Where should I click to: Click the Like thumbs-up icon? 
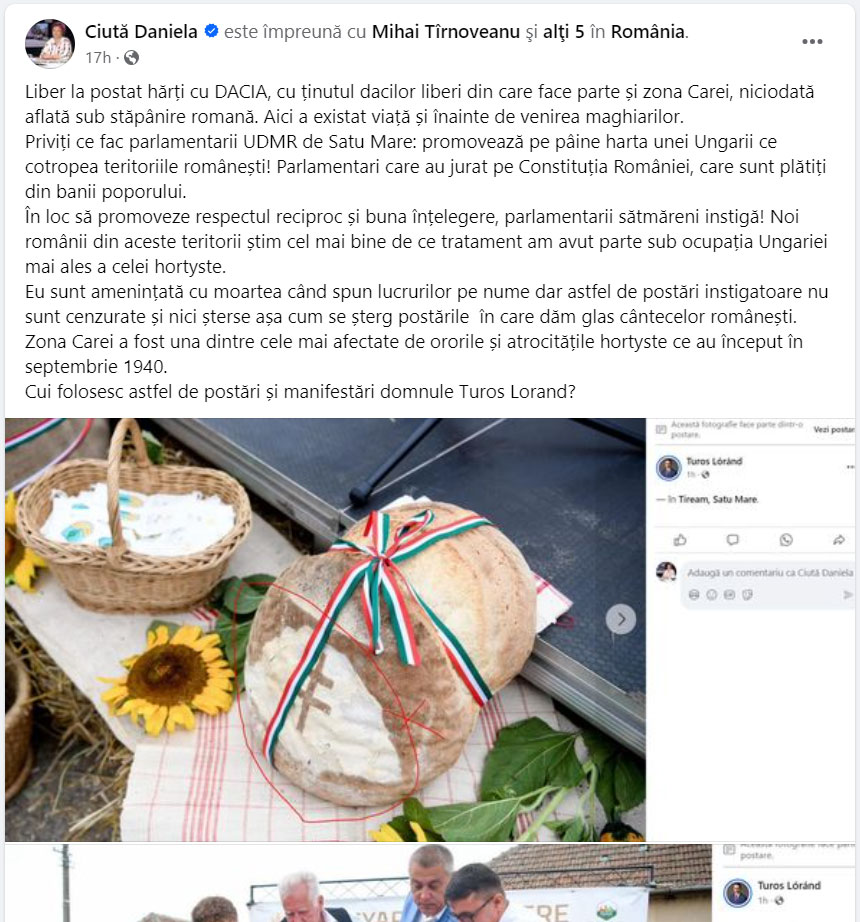point(680,540)
